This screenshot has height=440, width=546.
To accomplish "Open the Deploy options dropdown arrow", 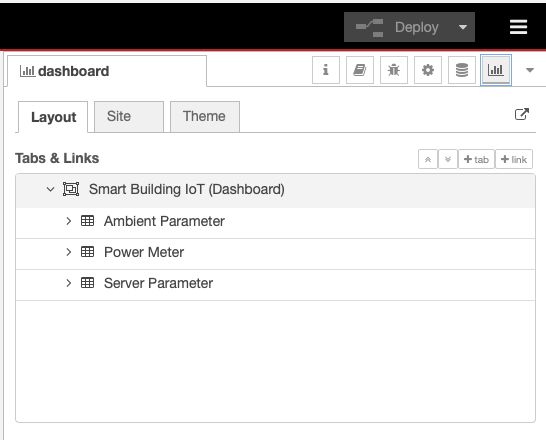I will coord(463,27).
